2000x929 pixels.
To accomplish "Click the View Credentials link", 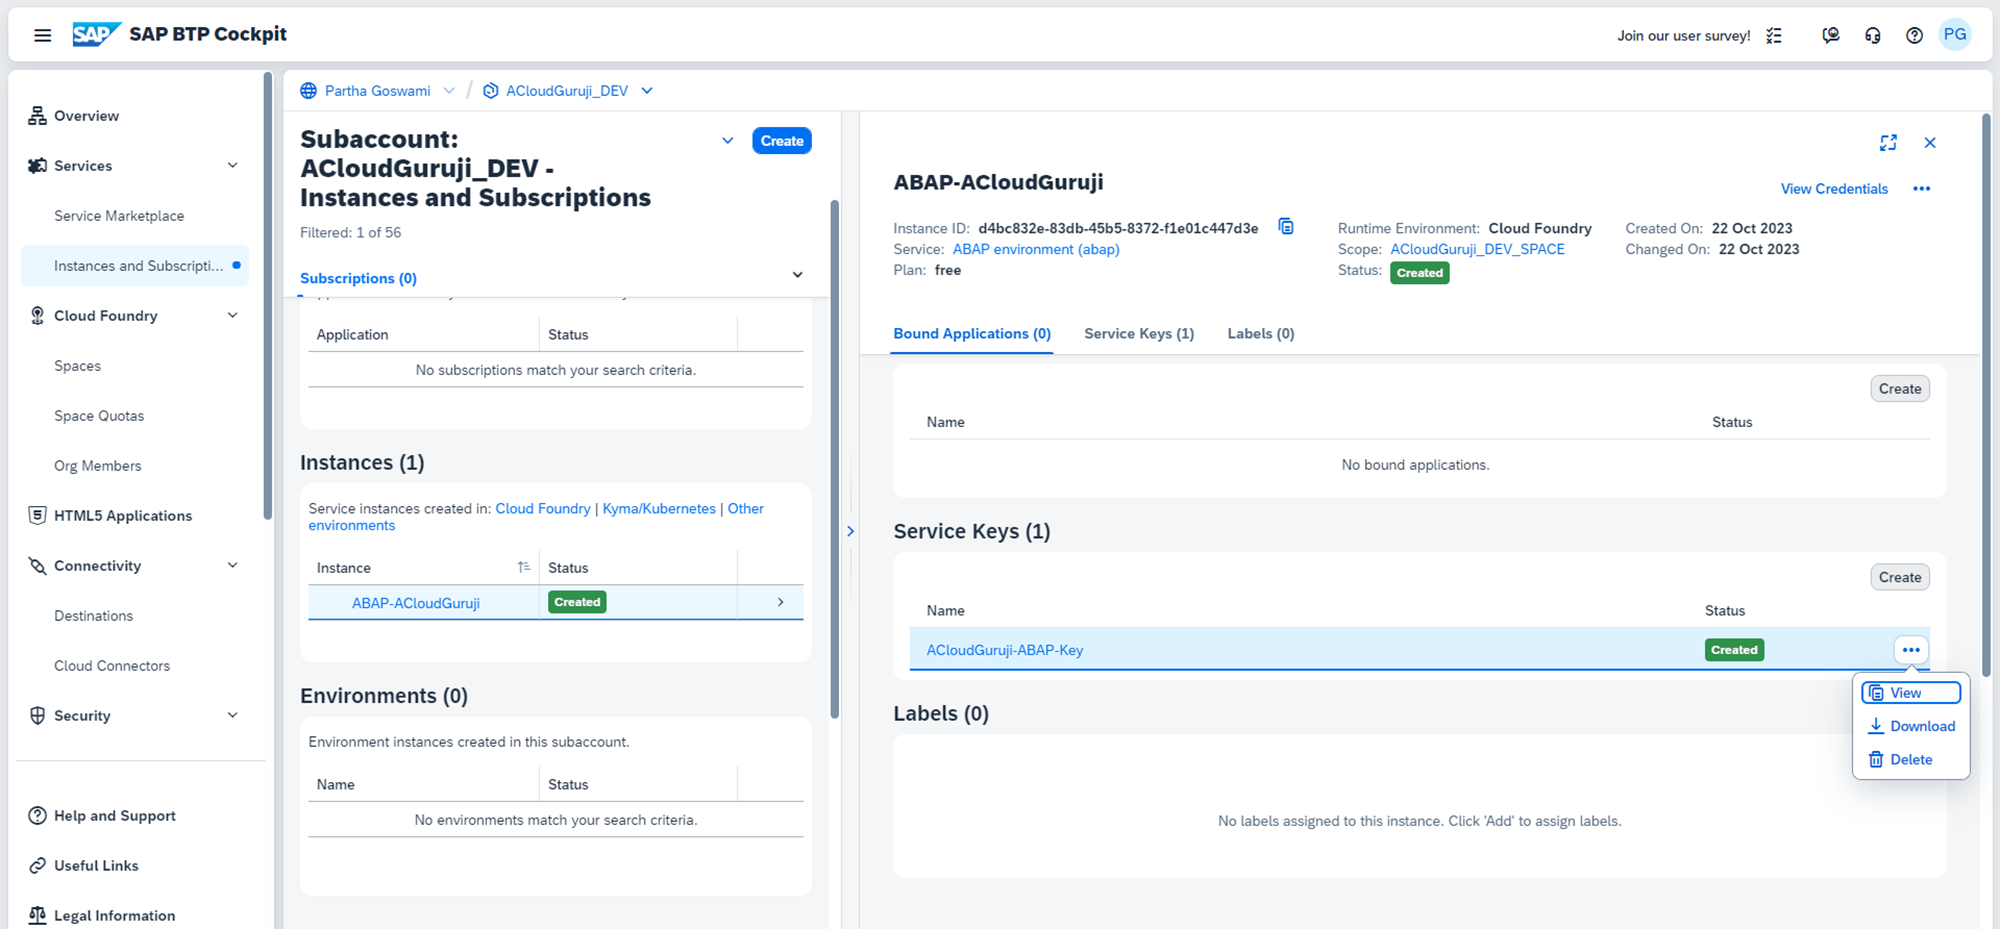I will [x=1834, y=189].
